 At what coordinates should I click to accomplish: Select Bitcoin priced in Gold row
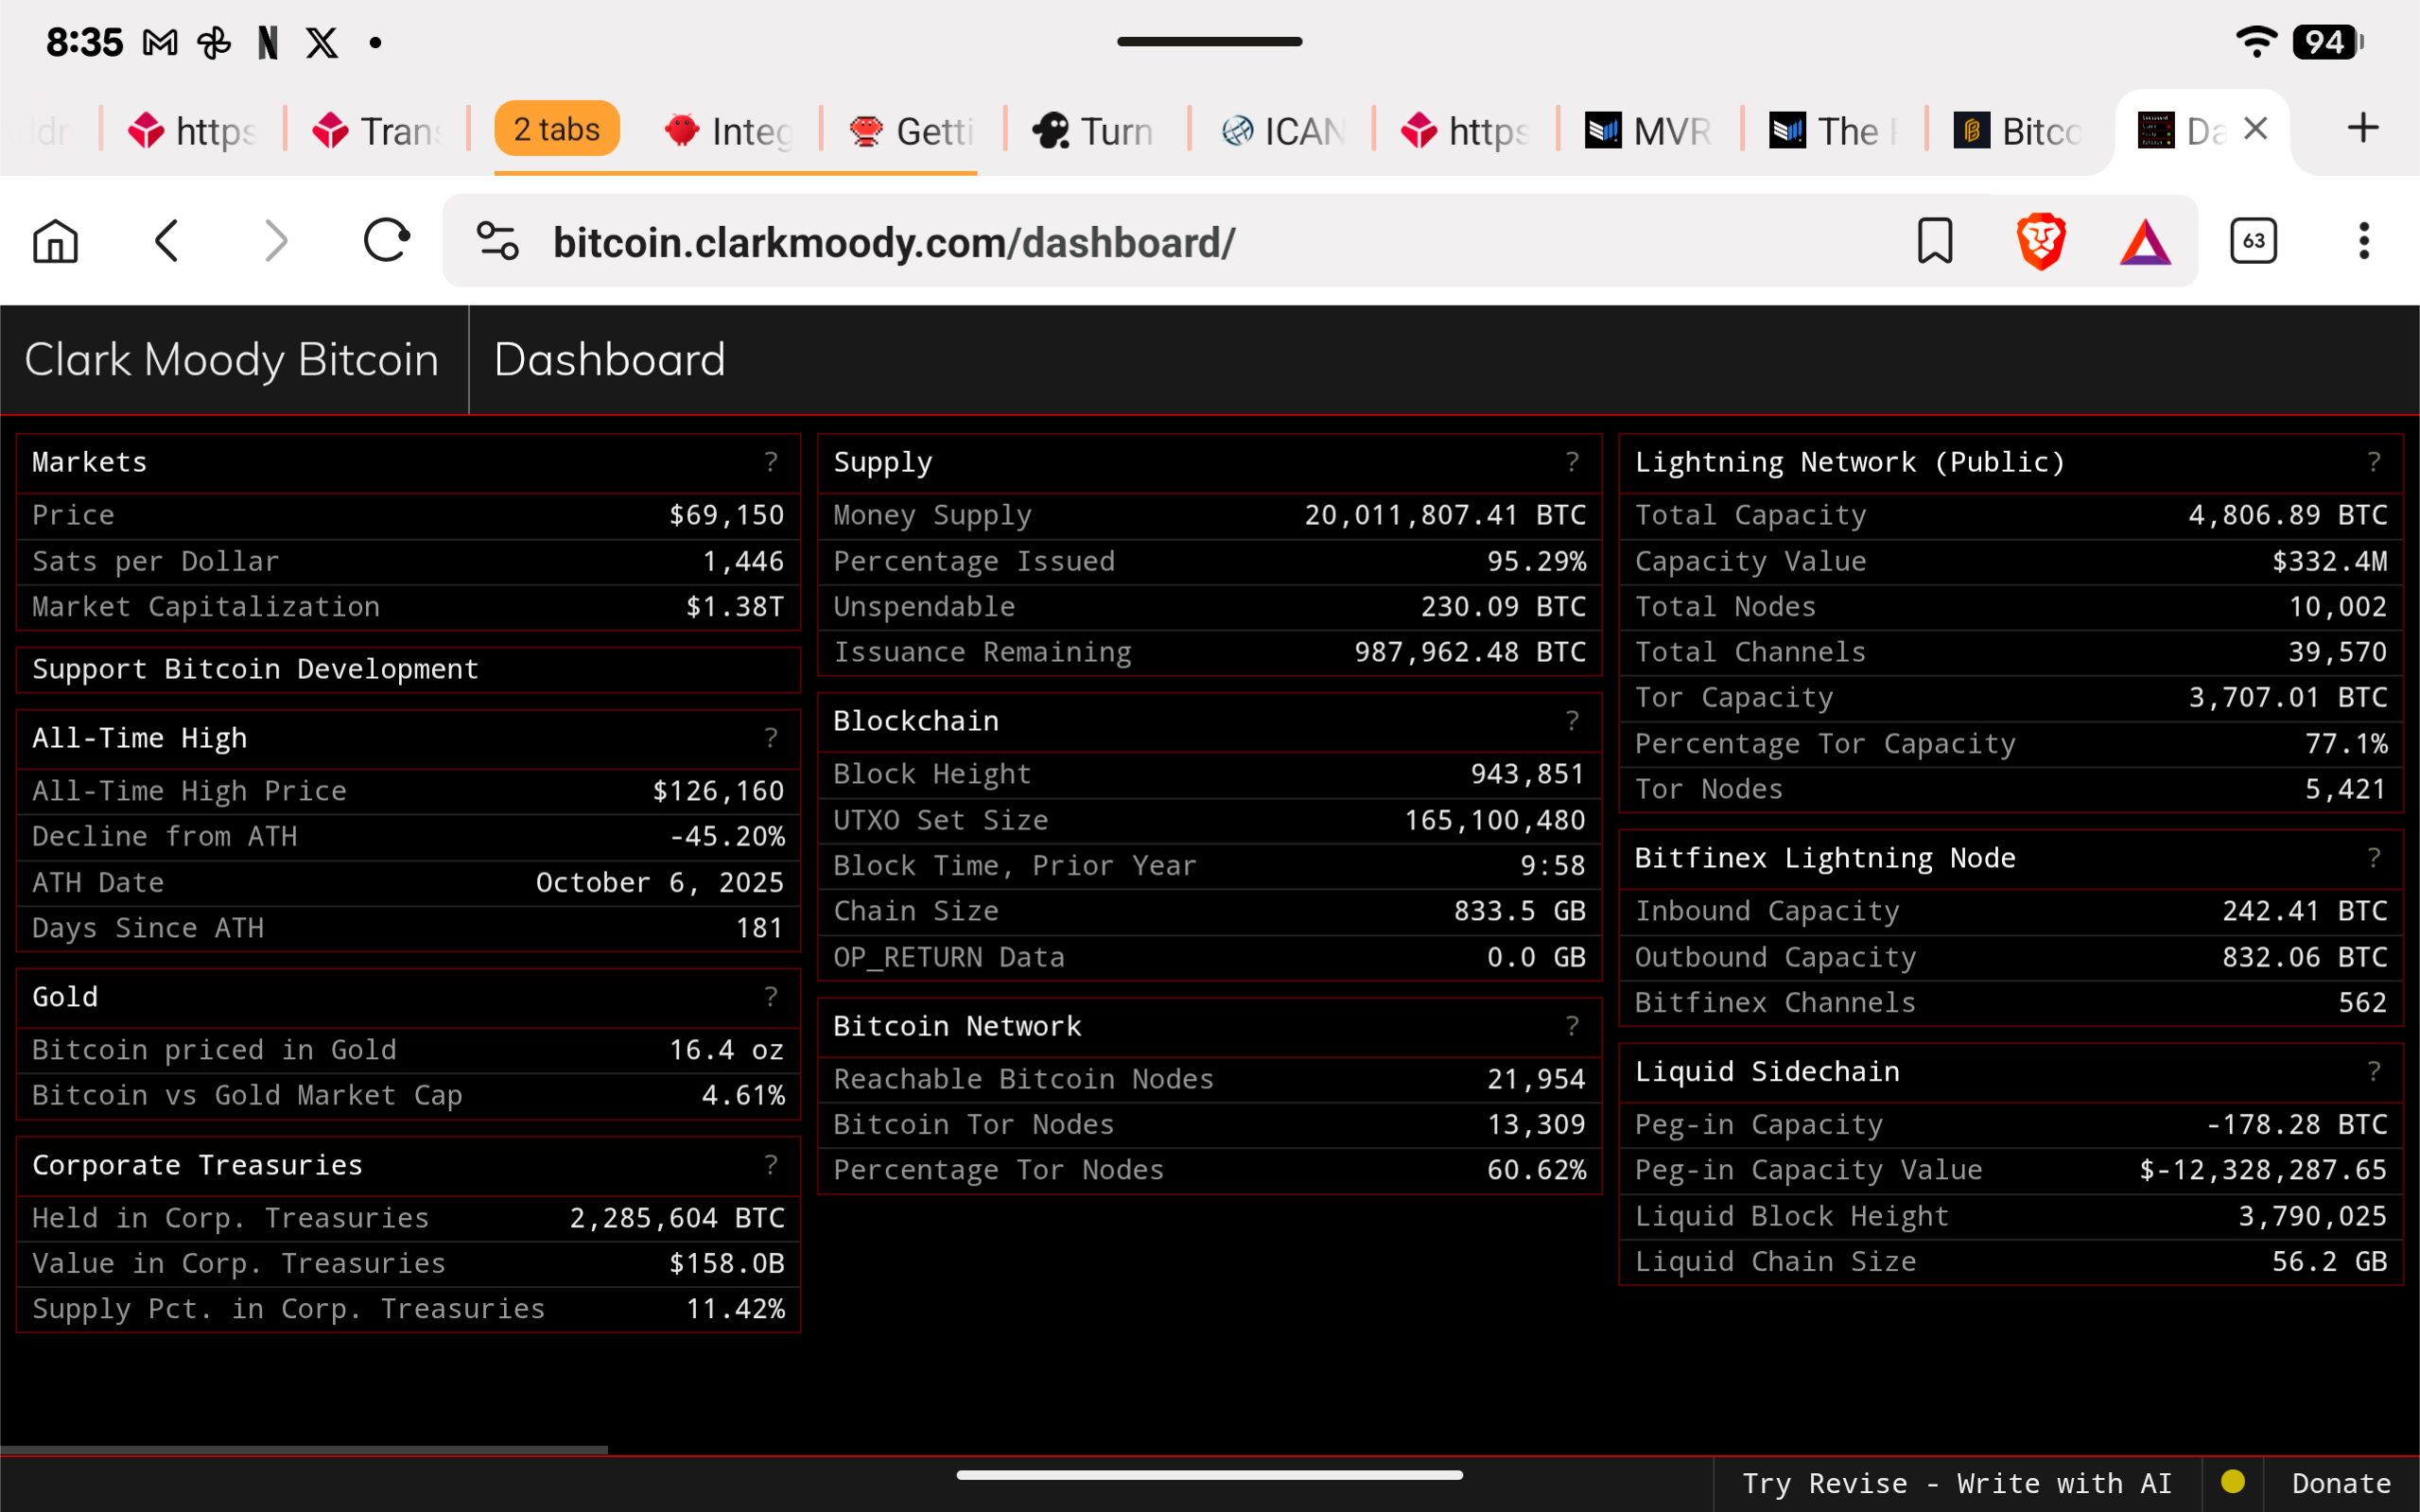[408, 1050]
